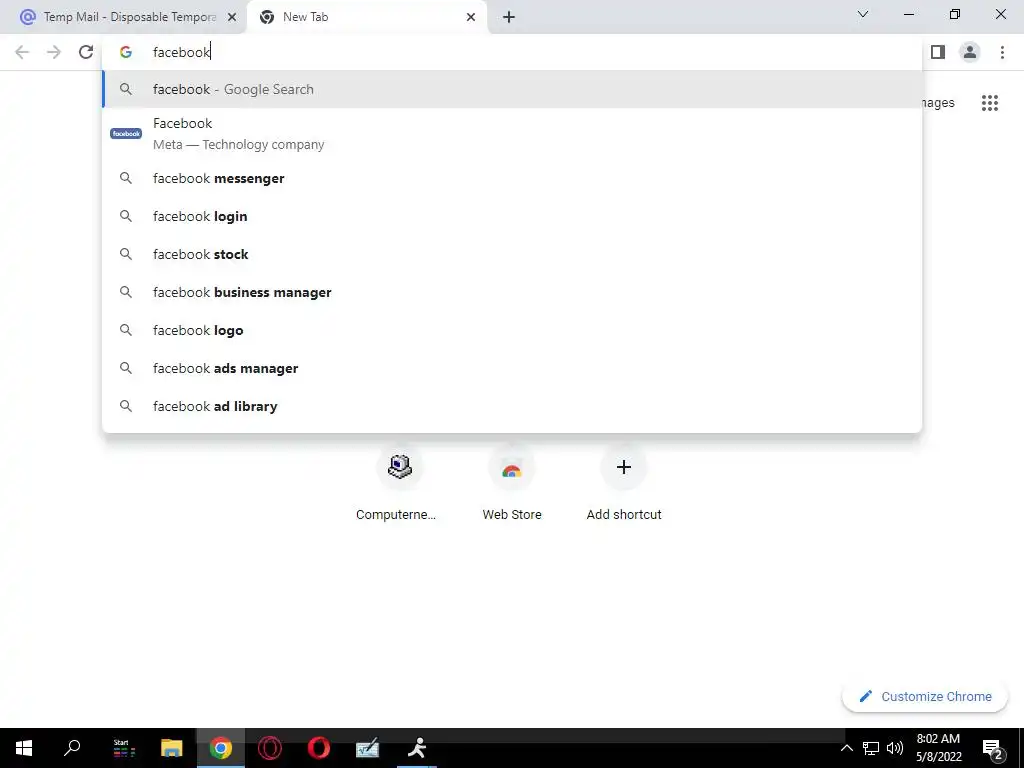
Task: Click the address bar containing facebook
Action: 512,52
